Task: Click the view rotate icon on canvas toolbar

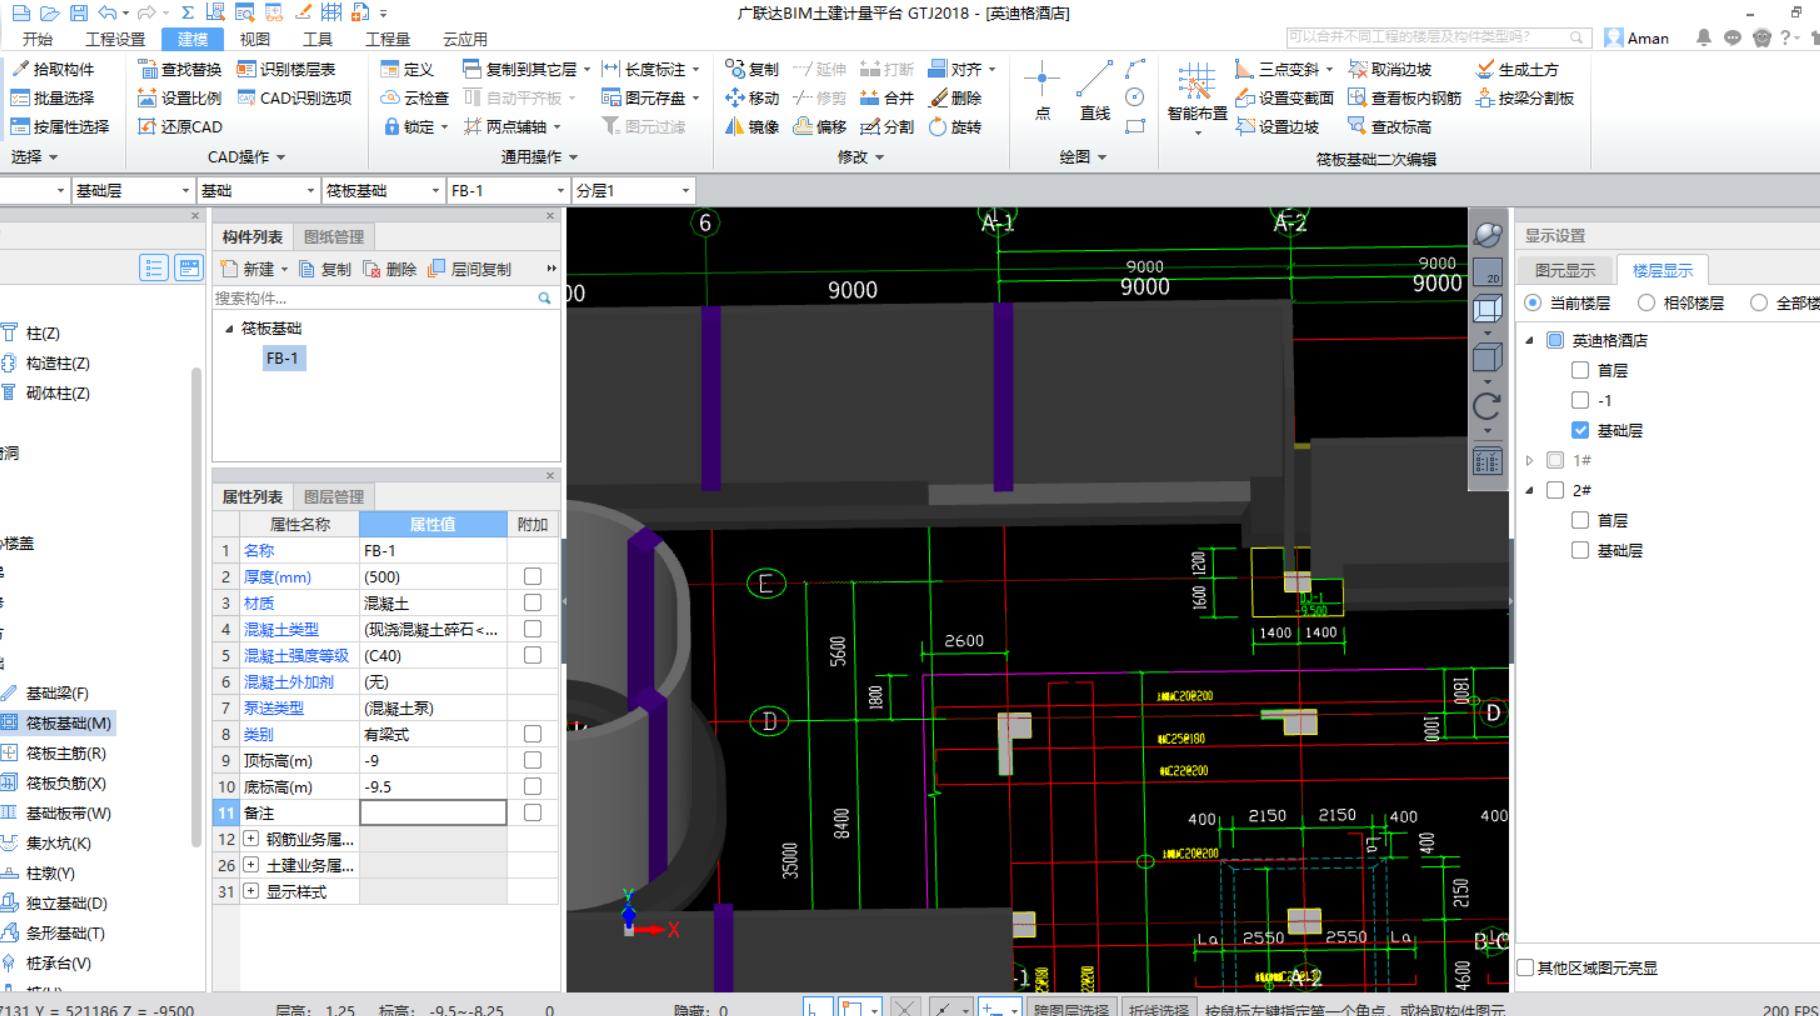Action: 1487,406
